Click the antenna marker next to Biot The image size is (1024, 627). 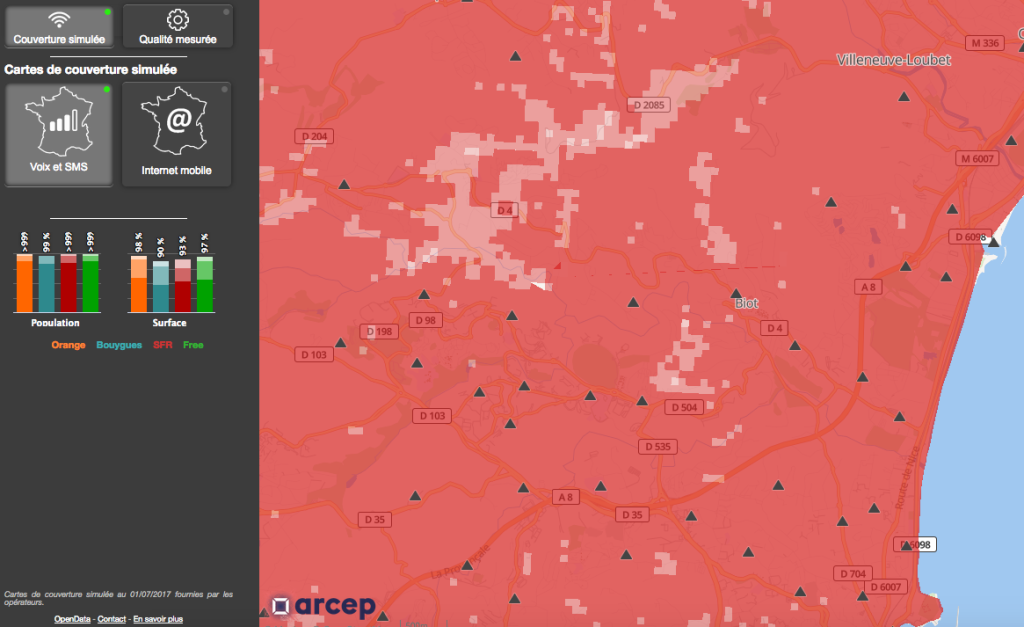coord(735,293)
